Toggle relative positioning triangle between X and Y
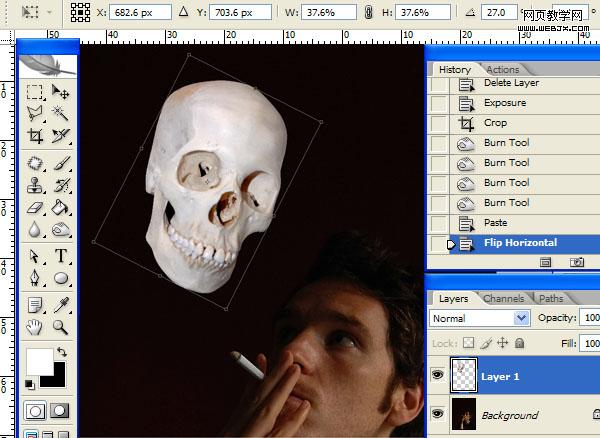This screenshot has height=438, width=600. click(x=184, y=12)
